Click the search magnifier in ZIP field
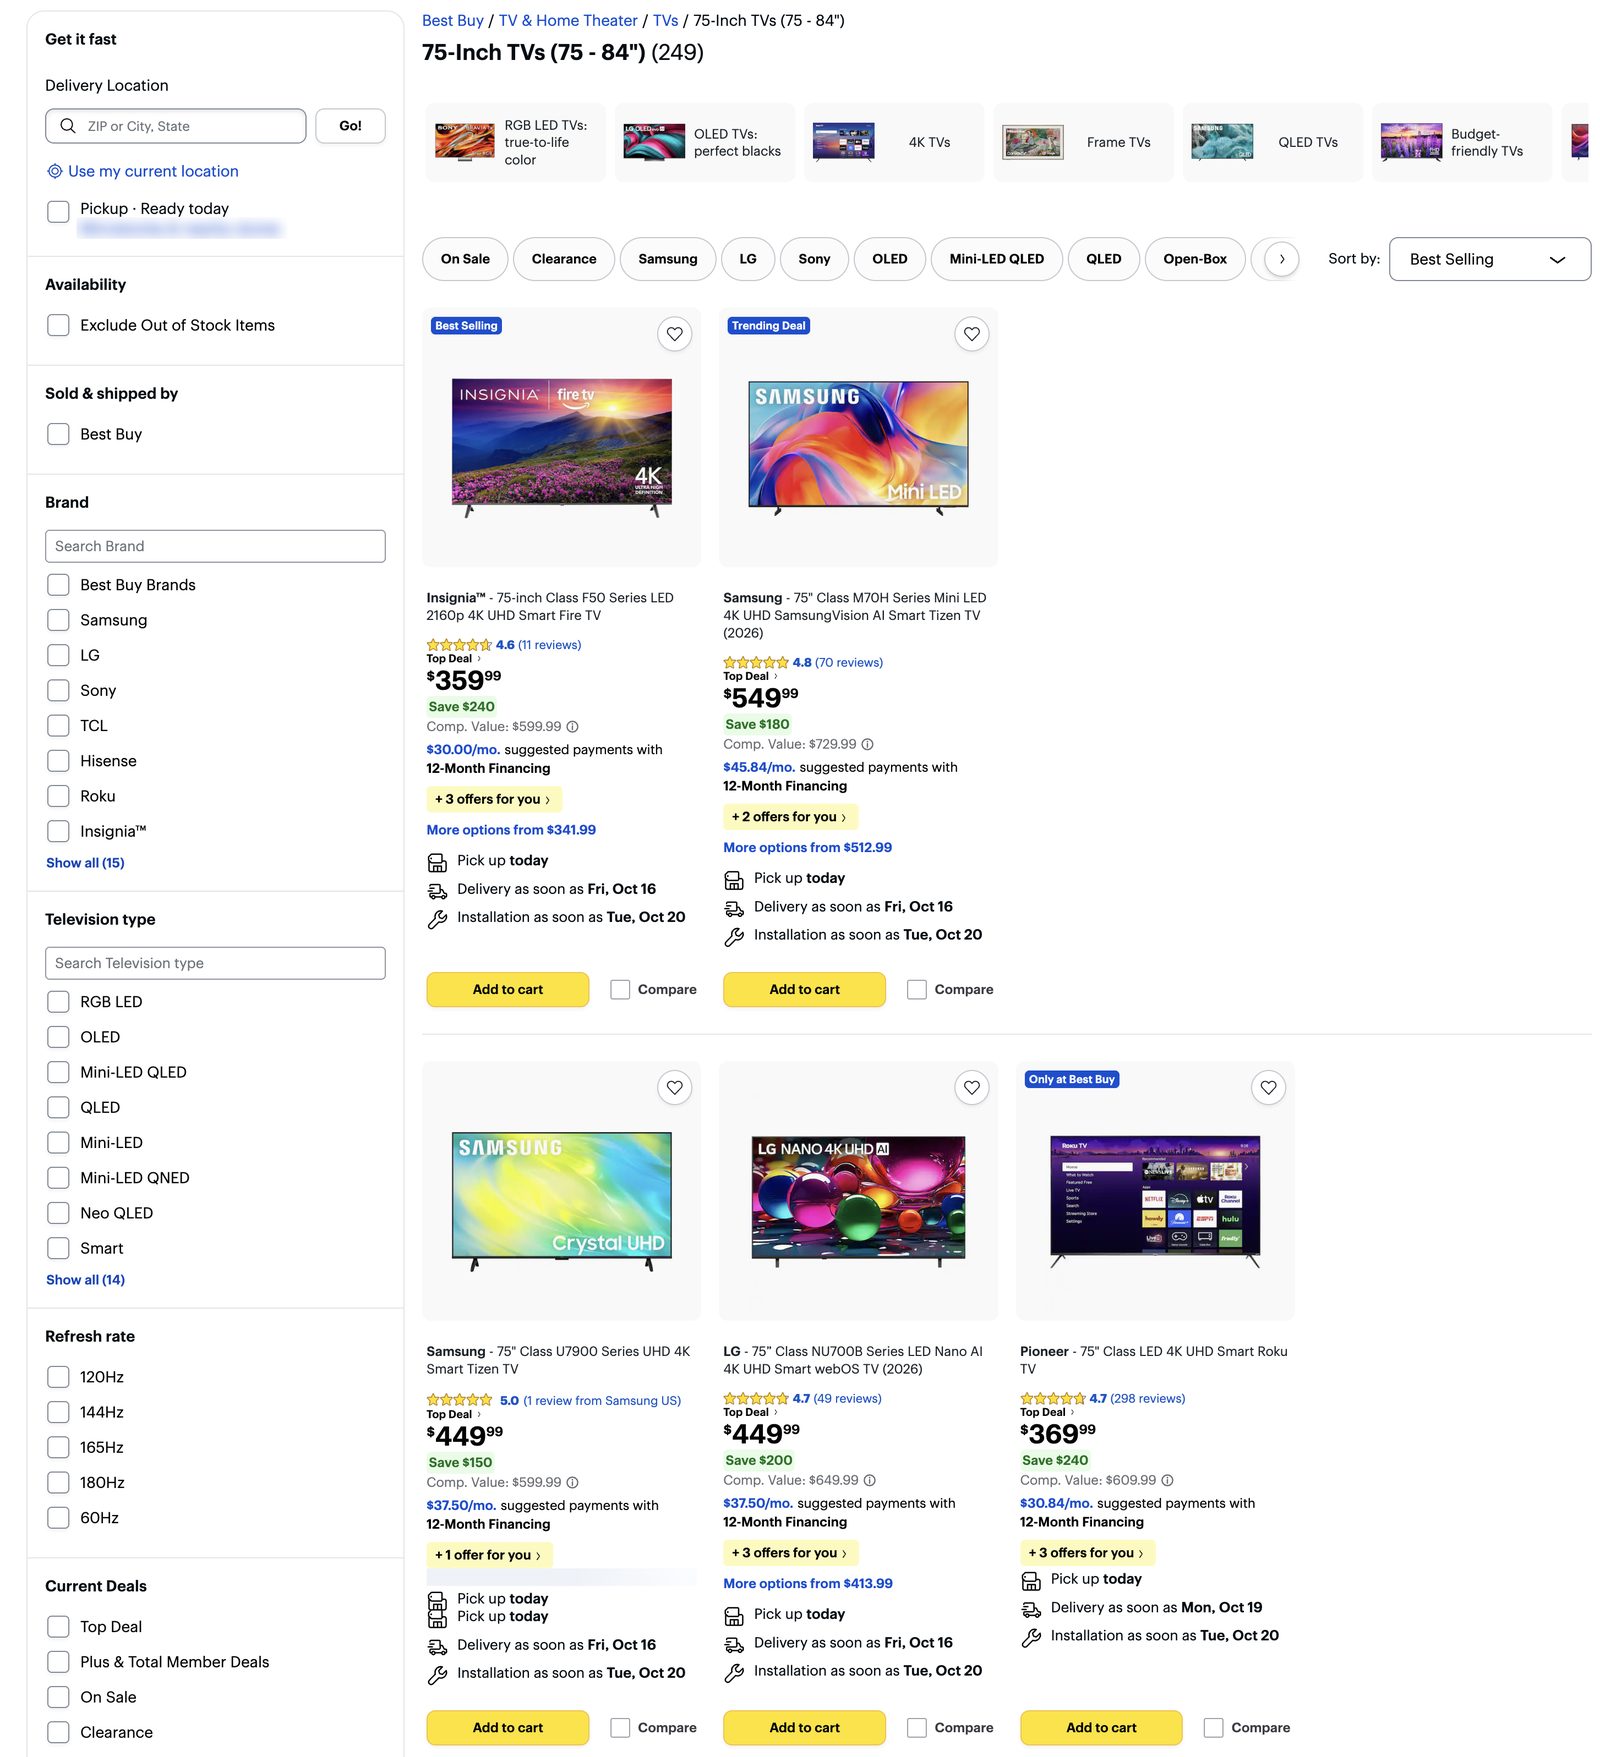This screenshot has height=1757, width=1600. tap(68, 126)
